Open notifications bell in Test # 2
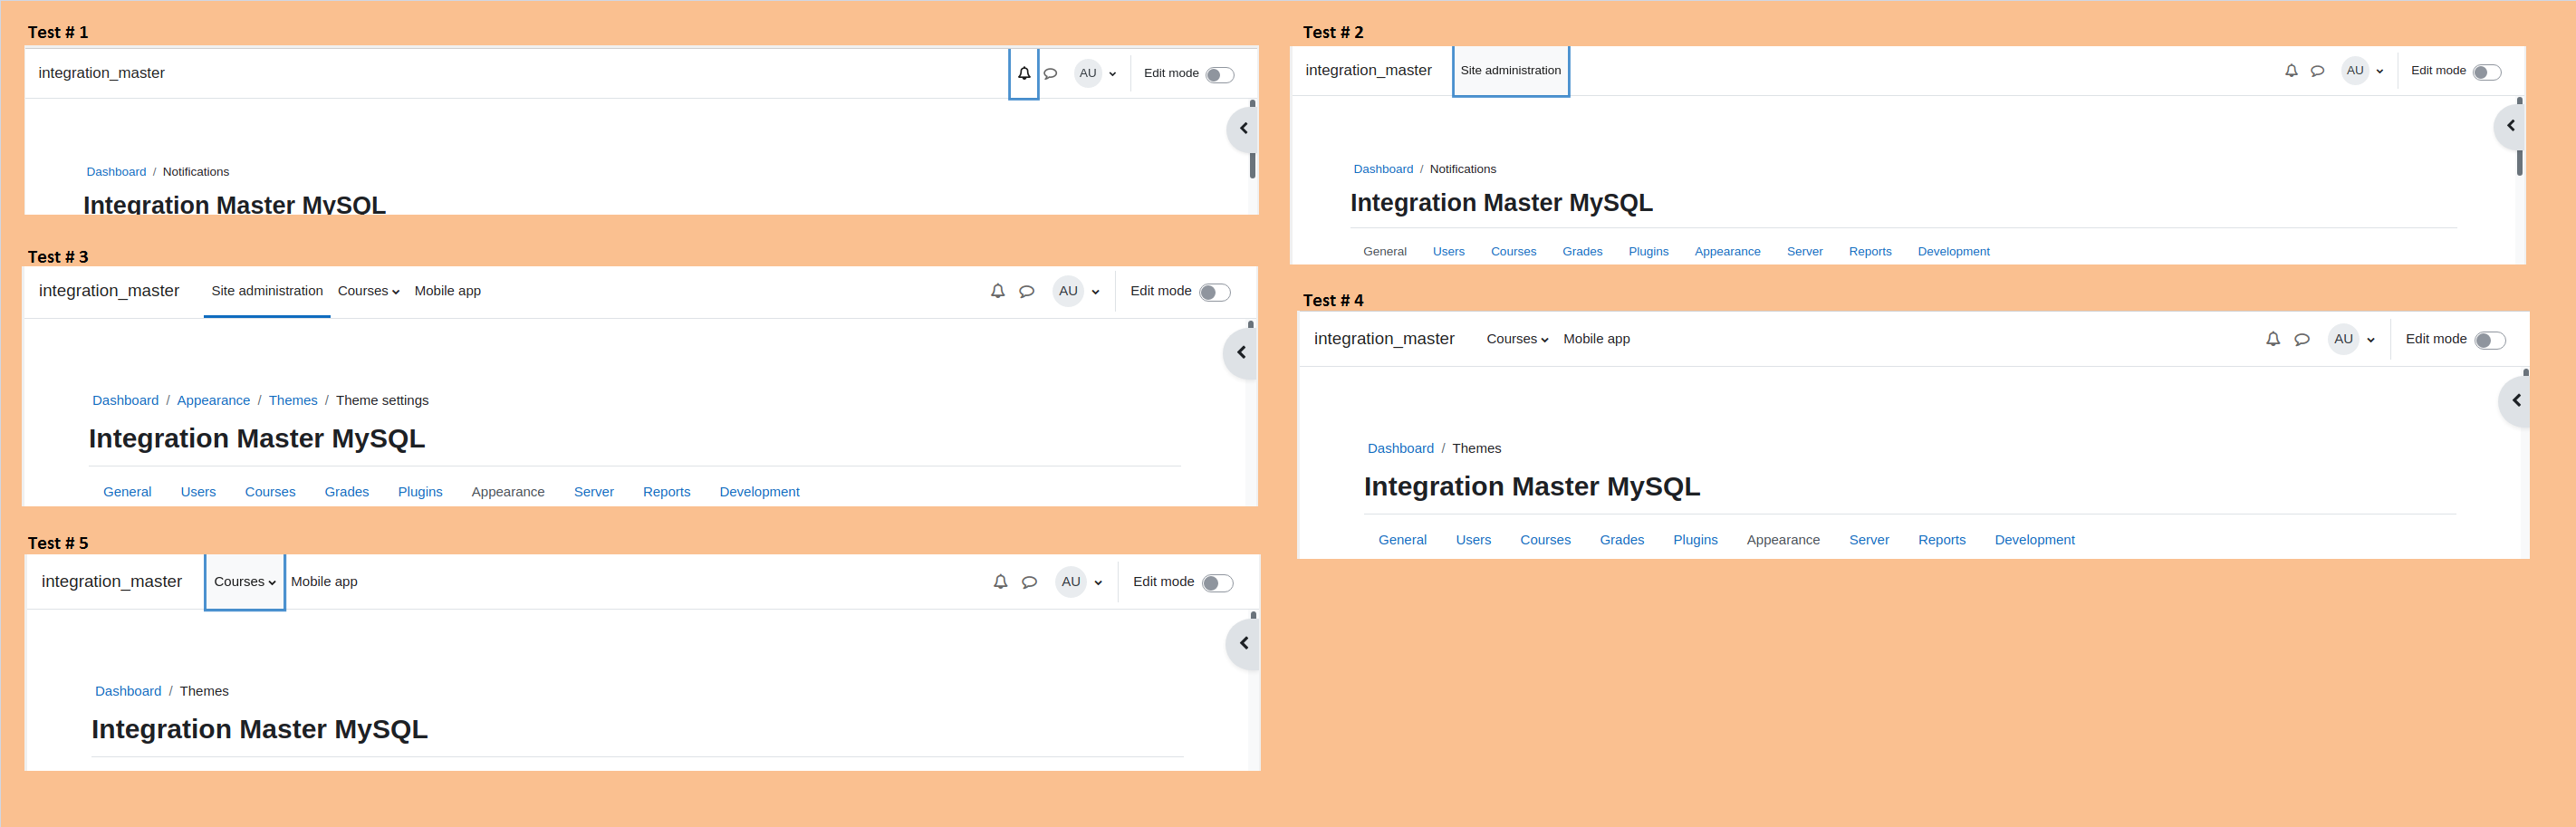This screenshot has height=827, width=2576. click(2291, 71)
